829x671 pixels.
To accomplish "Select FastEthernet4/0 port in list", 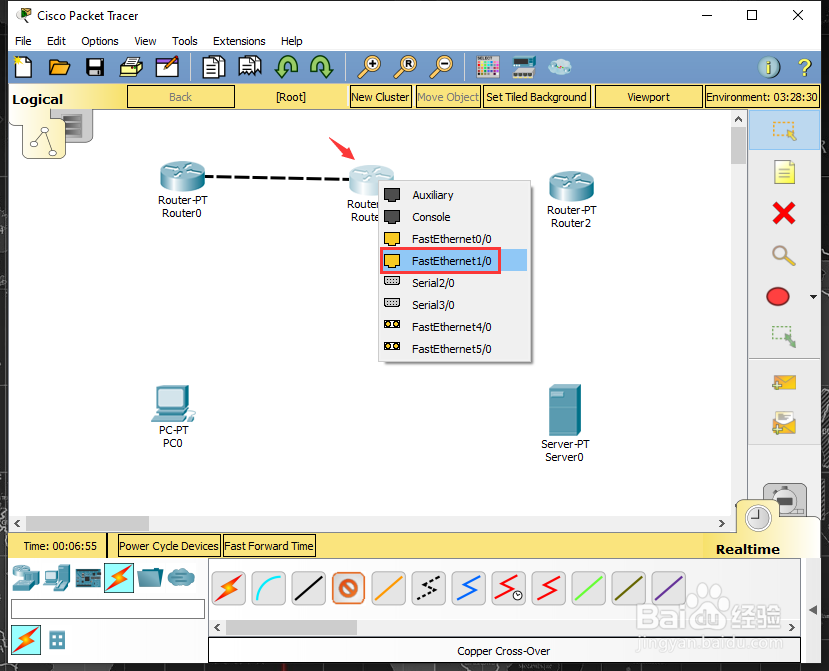I will [x=454, y=327].
